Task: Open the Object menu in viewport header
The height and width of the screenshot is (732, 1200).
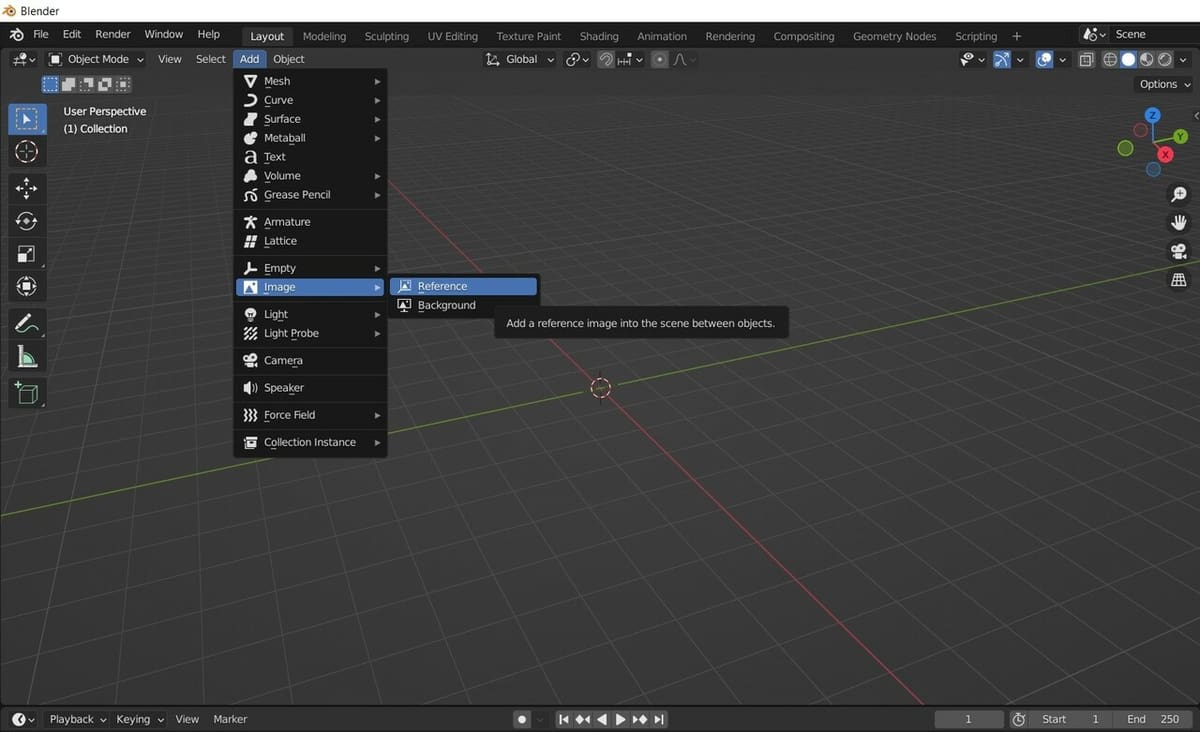Action: [x=289, y=60]
